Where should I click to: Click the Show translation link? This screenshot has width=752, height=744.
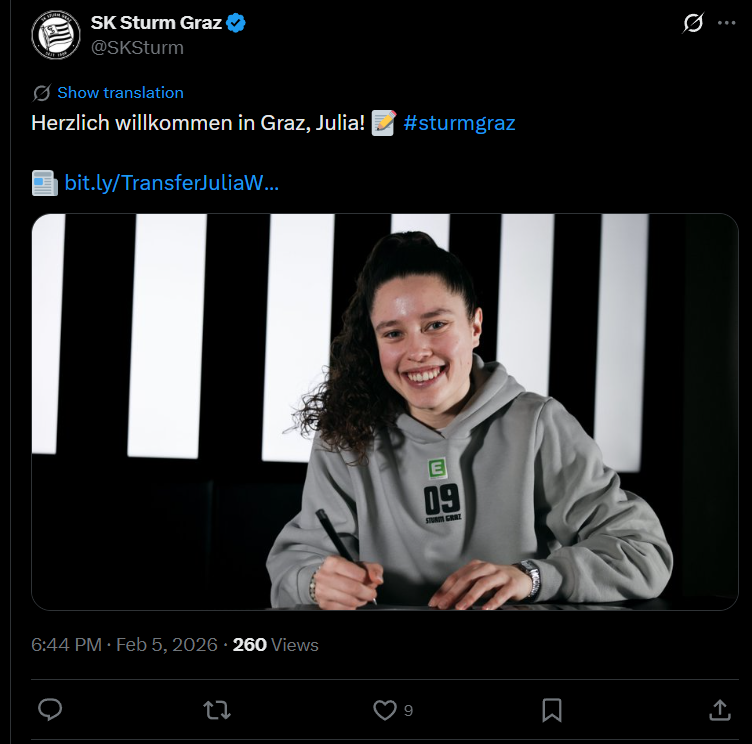click(x=120, y=92)
